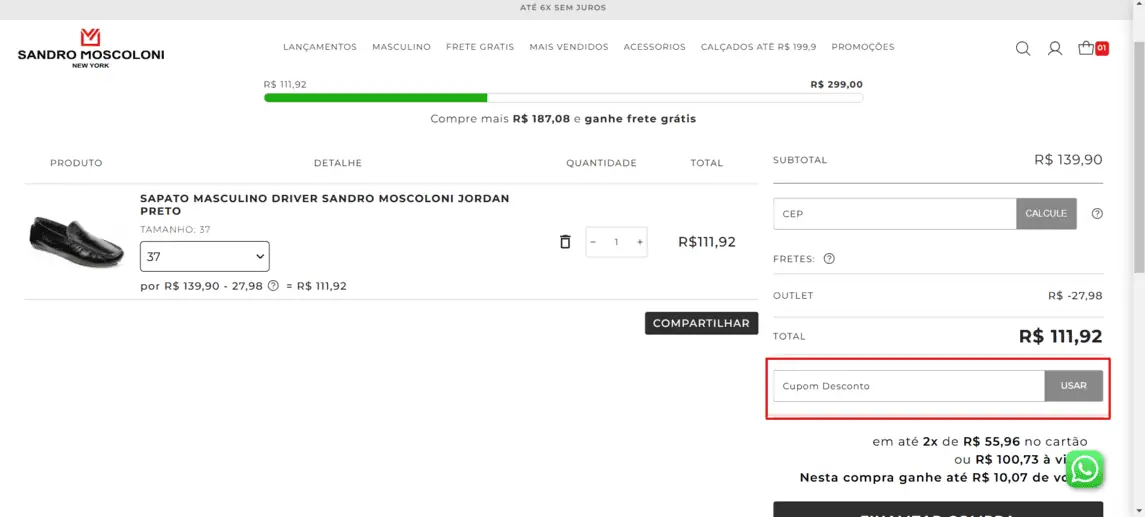Image resolution: width=1145 pixels, height=517 pixels.
Task: Open Lançamentos menu
Action: (320, 47)
